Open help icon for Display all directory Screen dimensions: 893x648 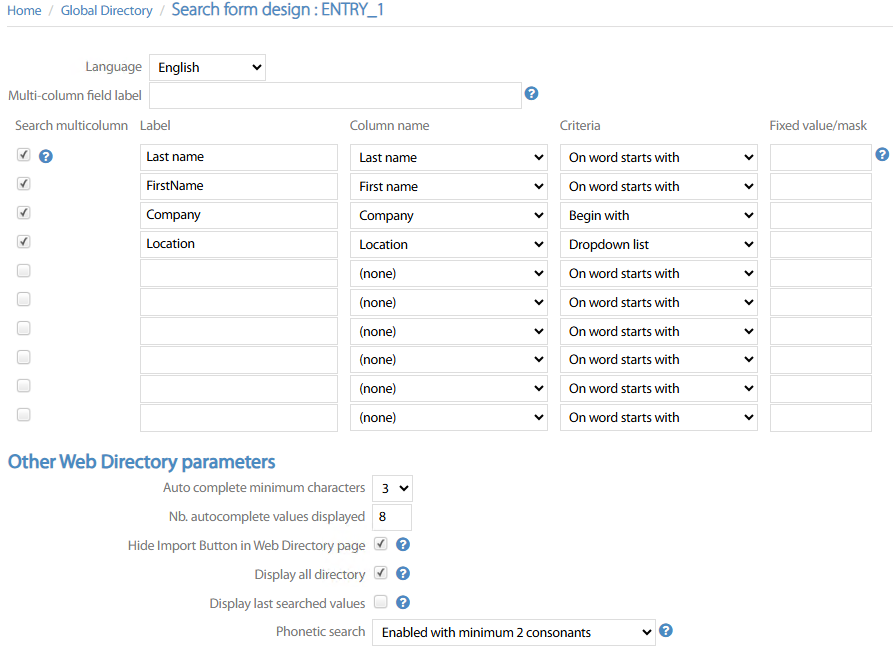point(403,574)
